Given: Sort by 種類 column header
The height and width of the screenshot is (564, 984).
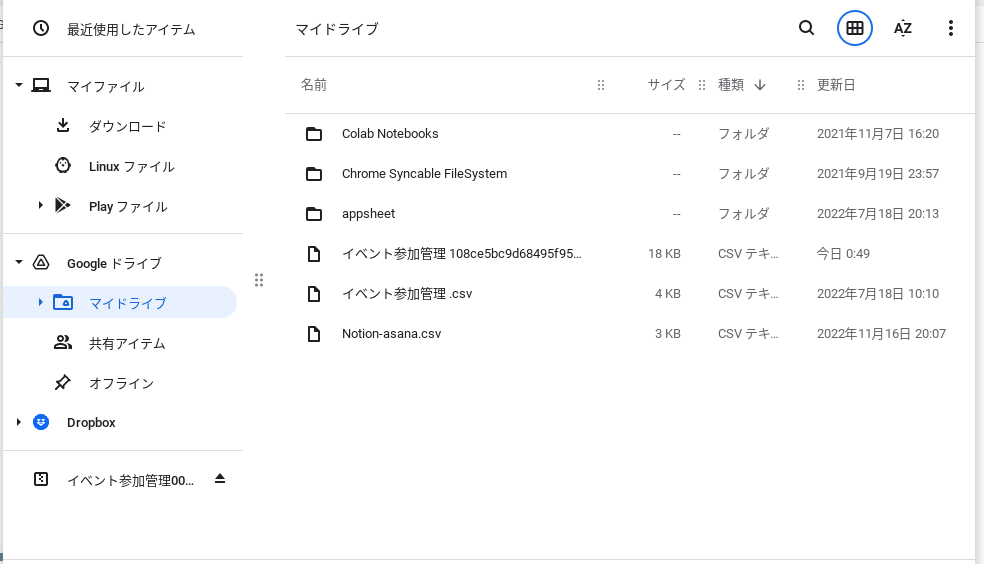Looking at the screenshot, I should click(731, 85).
